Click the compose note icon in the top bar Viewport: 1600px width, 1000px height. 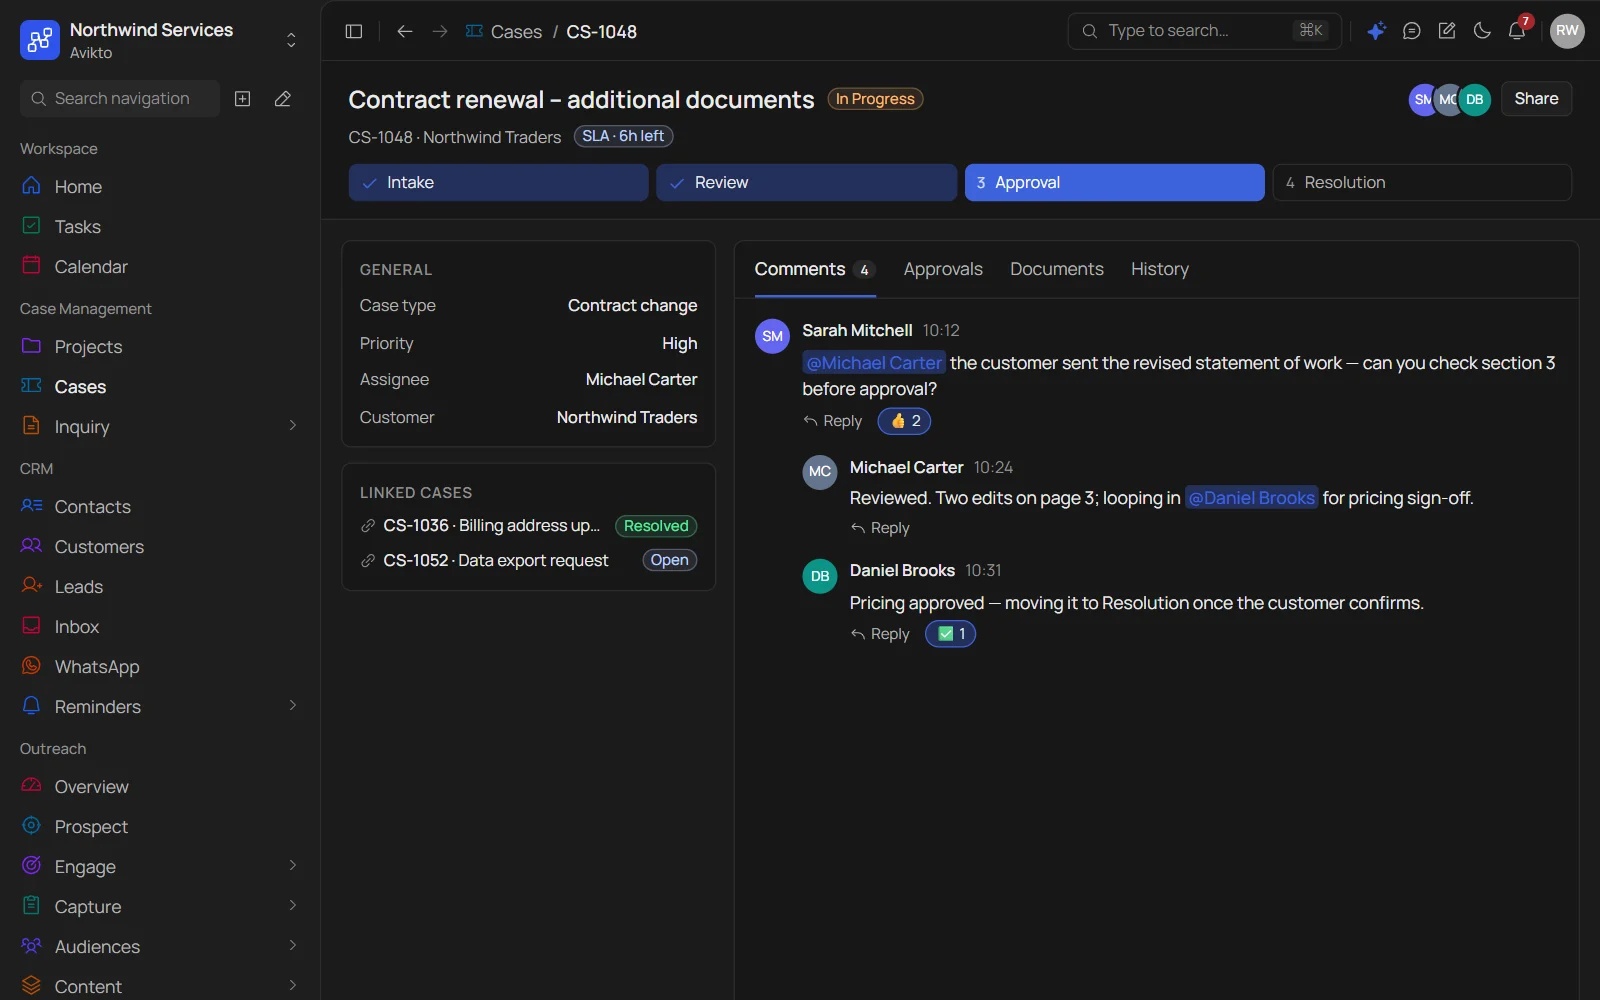[1447, 31]
